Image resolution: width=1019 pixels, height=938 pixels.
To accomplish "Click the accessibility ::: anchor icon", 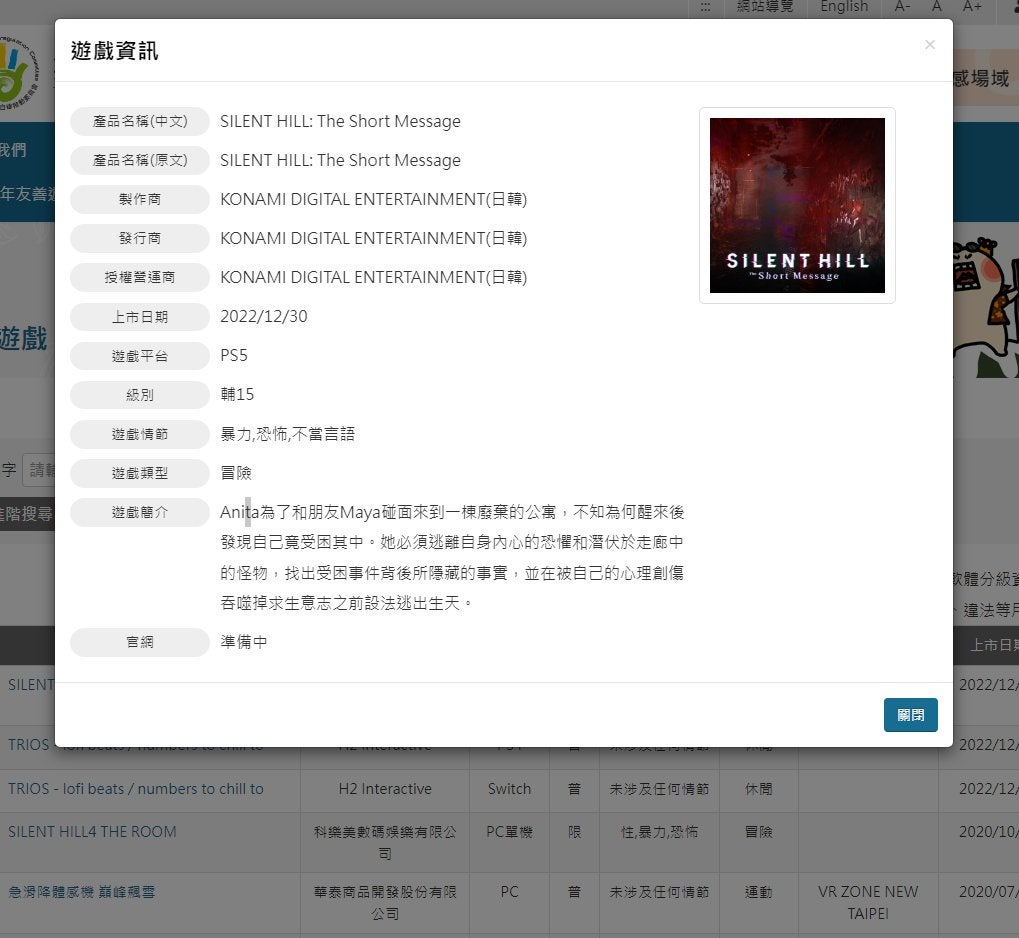I will (705, 7).
